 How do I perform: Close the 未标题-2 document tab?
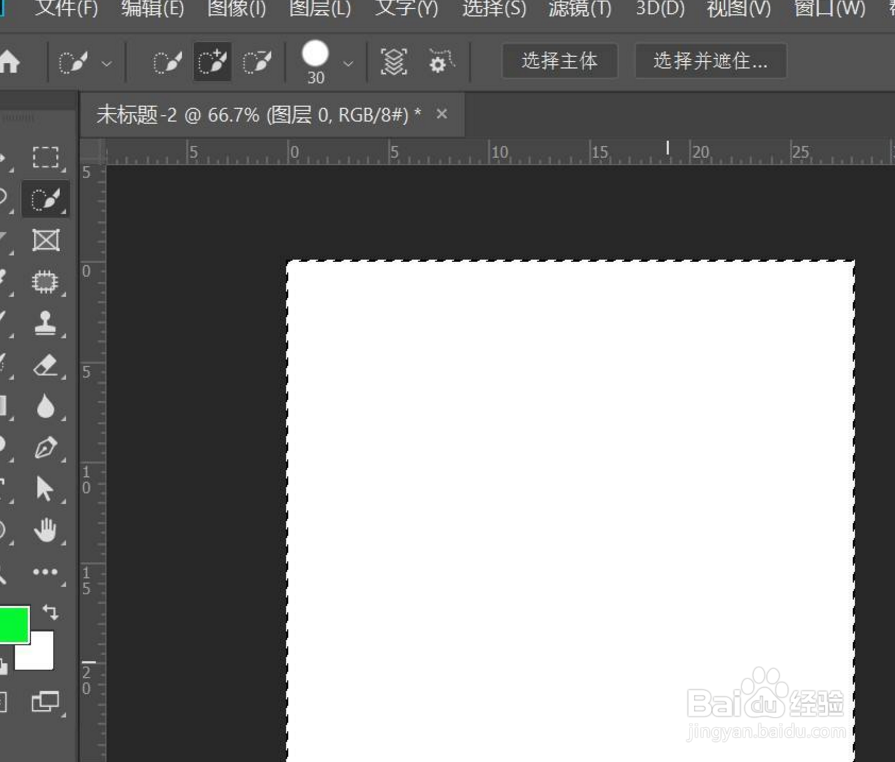441,114
